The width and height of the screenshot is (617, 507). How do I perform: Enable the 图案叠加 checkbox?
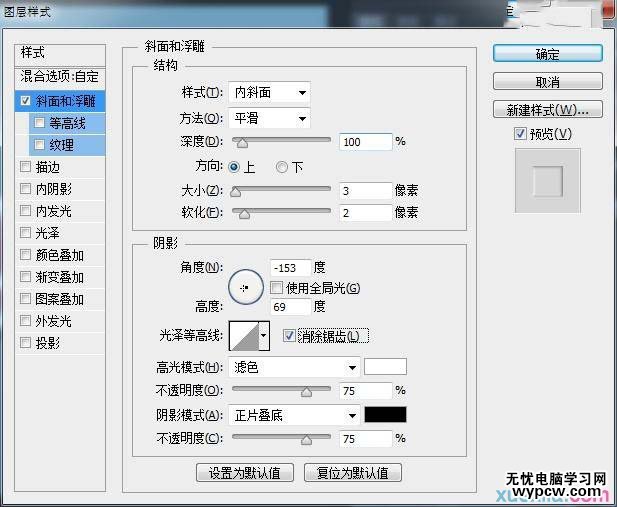[25, 299]
